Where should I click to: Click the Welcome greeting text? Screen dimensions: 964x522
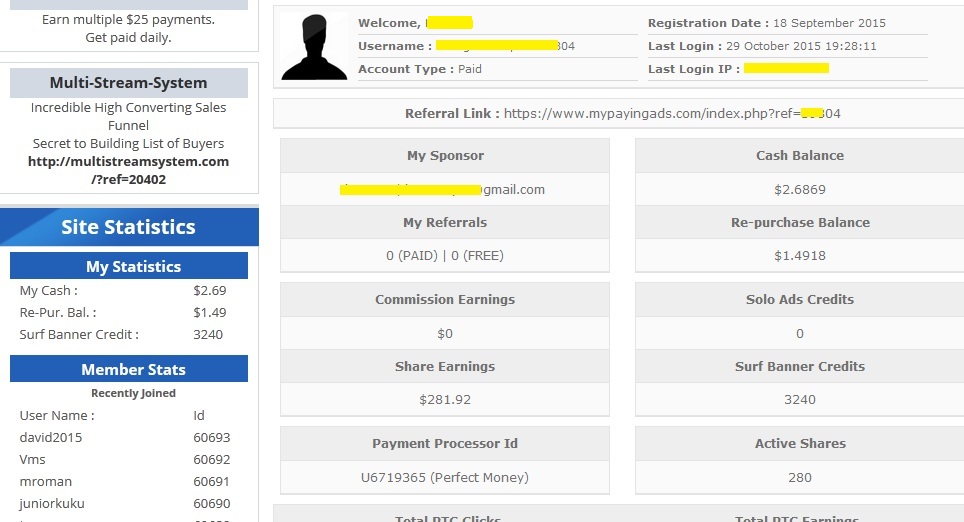[x=416, y=23]
